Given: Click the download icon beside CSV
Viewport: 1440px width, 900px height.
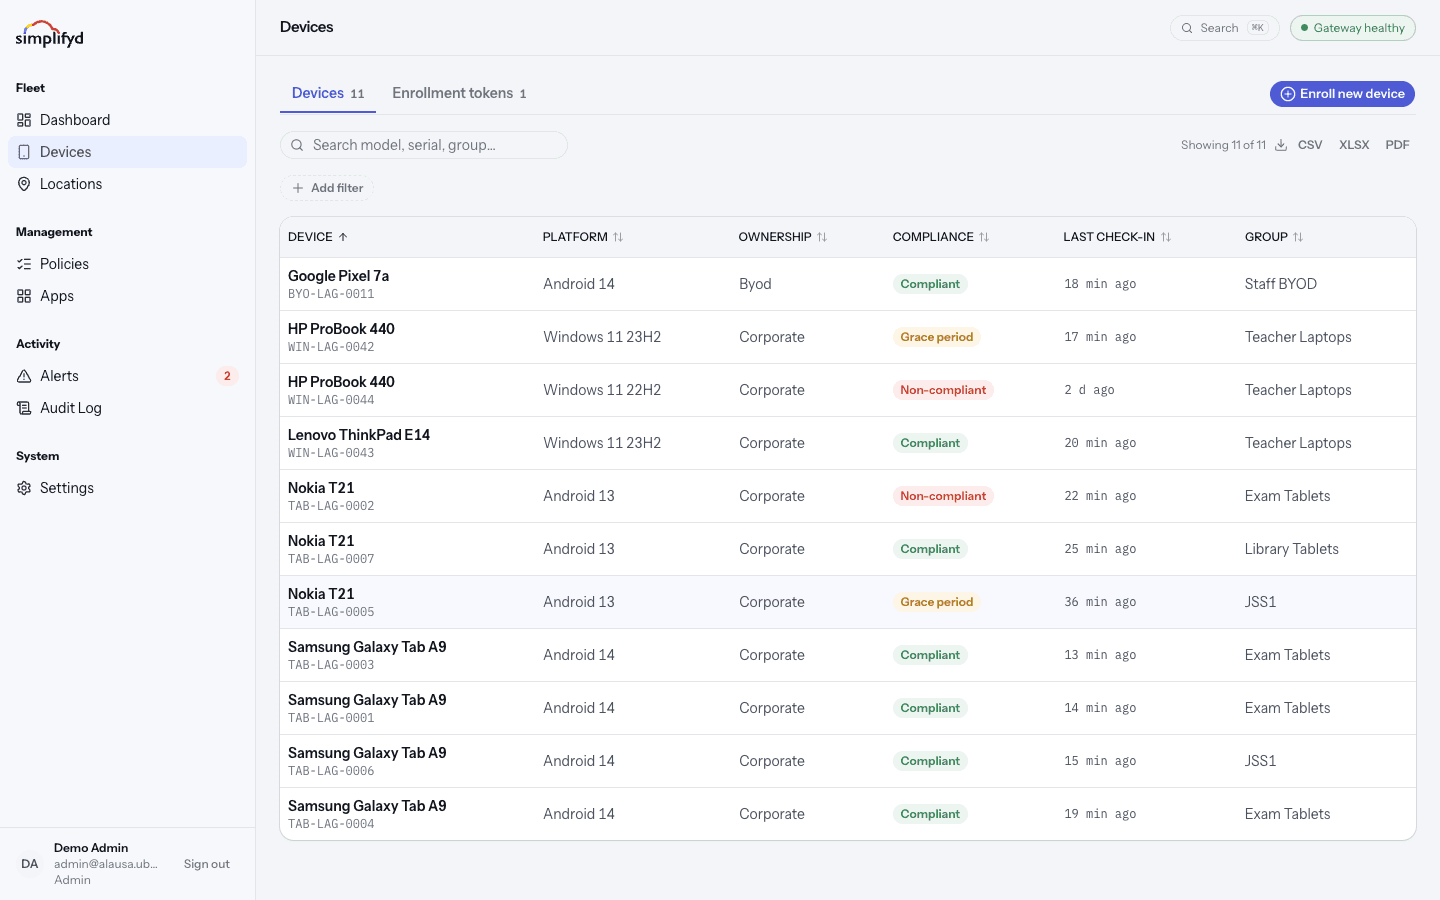Looking at the screenshot, I should coord(1281,145).
